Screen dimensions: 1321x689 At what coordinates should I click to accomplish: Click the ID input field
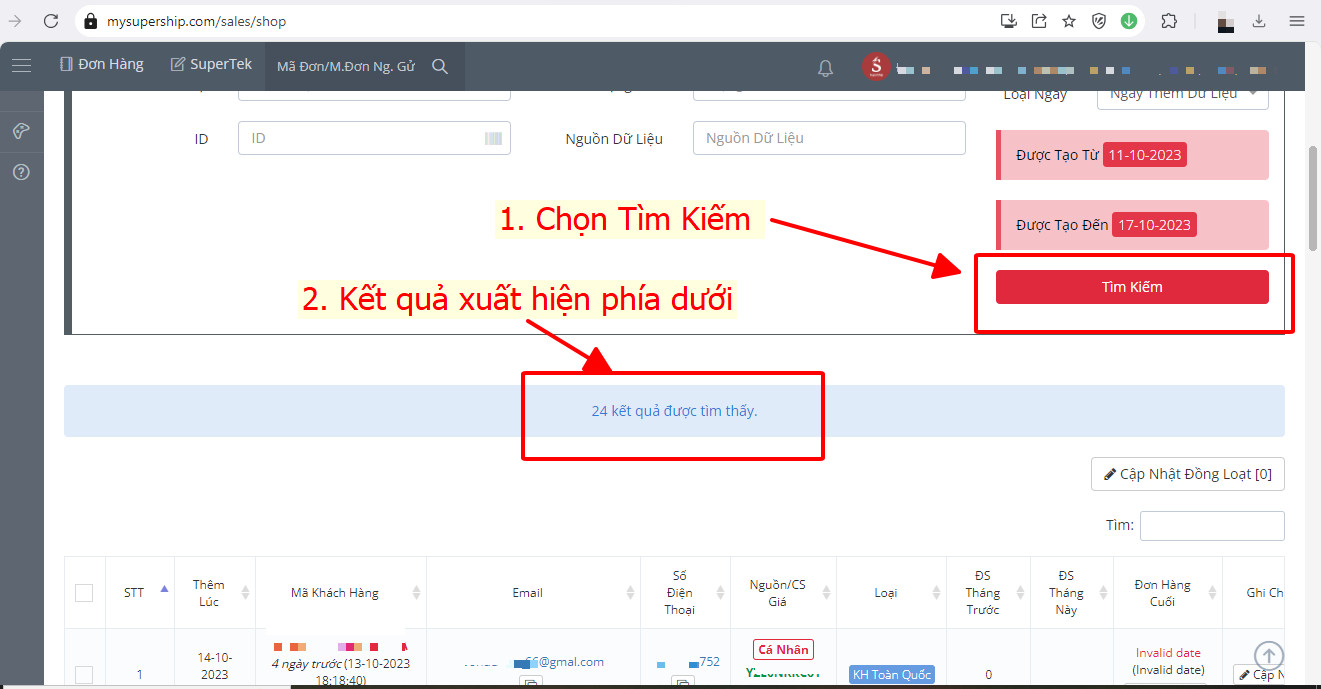click(374, 138)
